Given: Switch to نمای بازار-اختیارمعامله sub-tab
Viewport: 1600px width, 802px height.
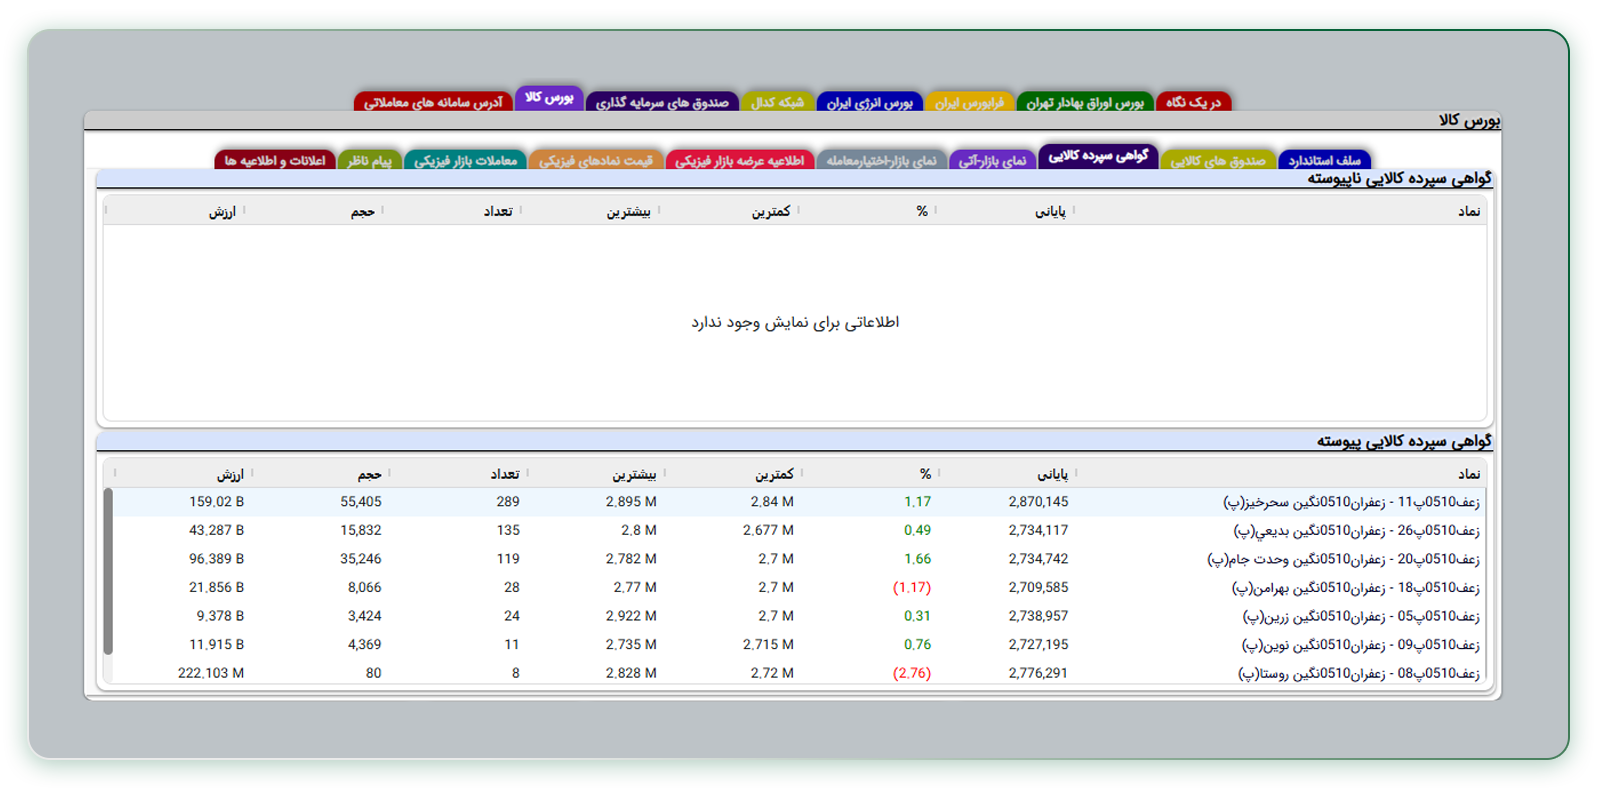Looking at the screenshot, I should coord(881,160).
